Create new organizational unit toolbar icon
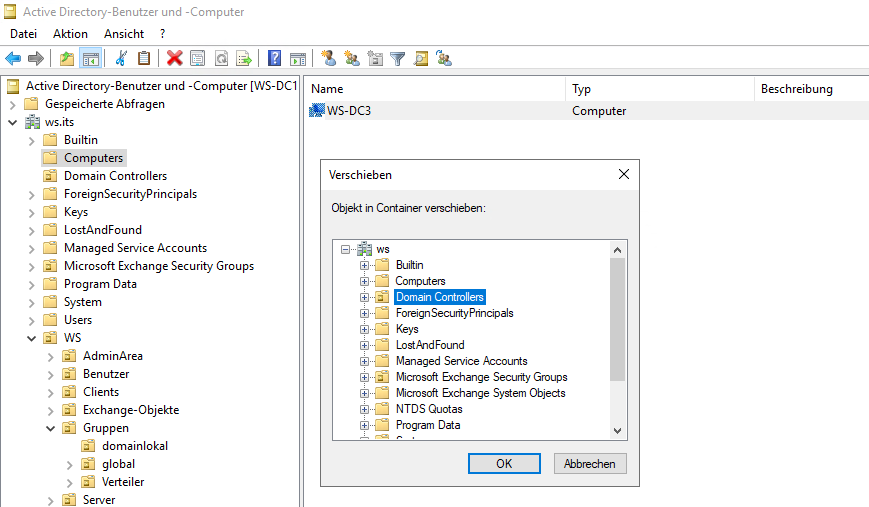 [375, 58]
